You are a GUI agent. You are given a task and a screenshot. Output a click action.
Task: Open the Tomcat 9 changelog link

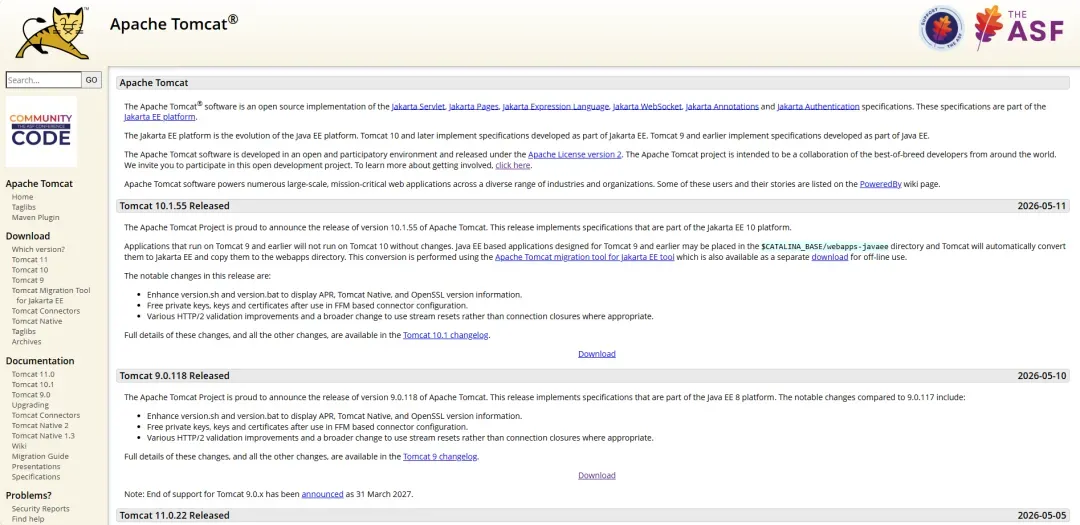[440, 457]
